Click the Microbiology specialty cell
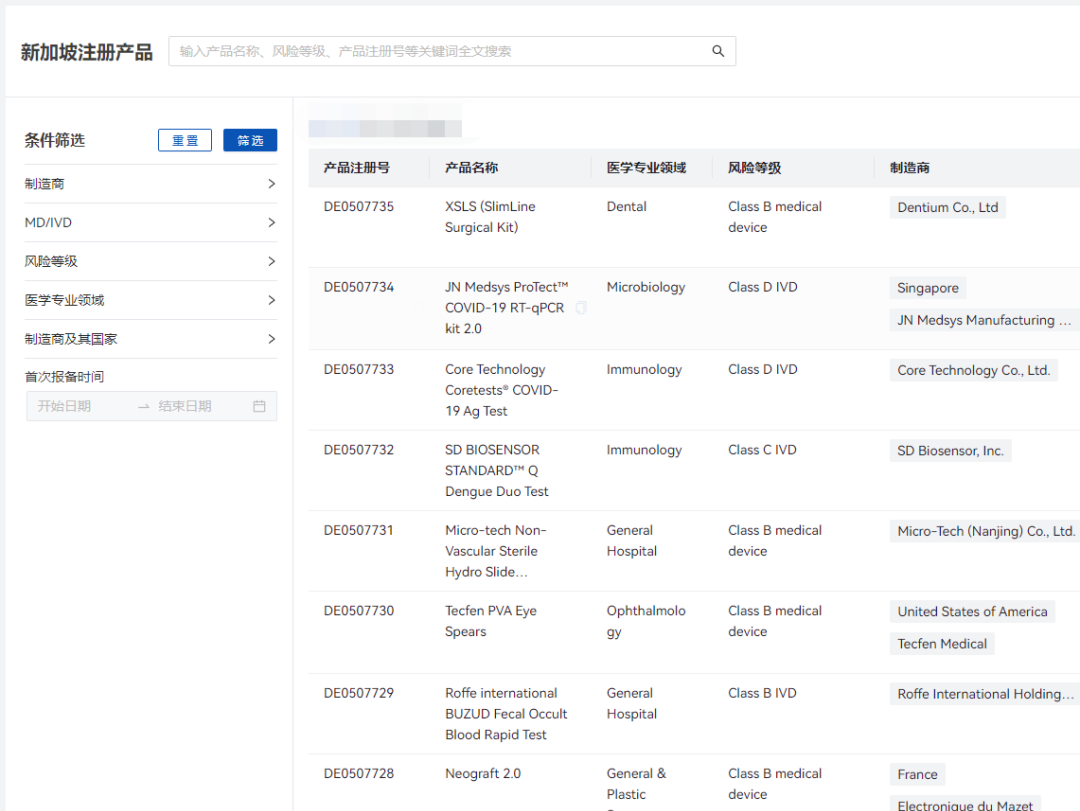The image size is (1080, 811). point(645,287)
